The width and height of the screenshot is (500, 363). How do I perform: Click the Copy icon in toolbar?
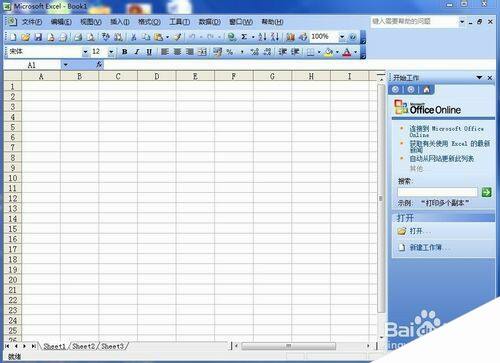(x=146, y=37)
